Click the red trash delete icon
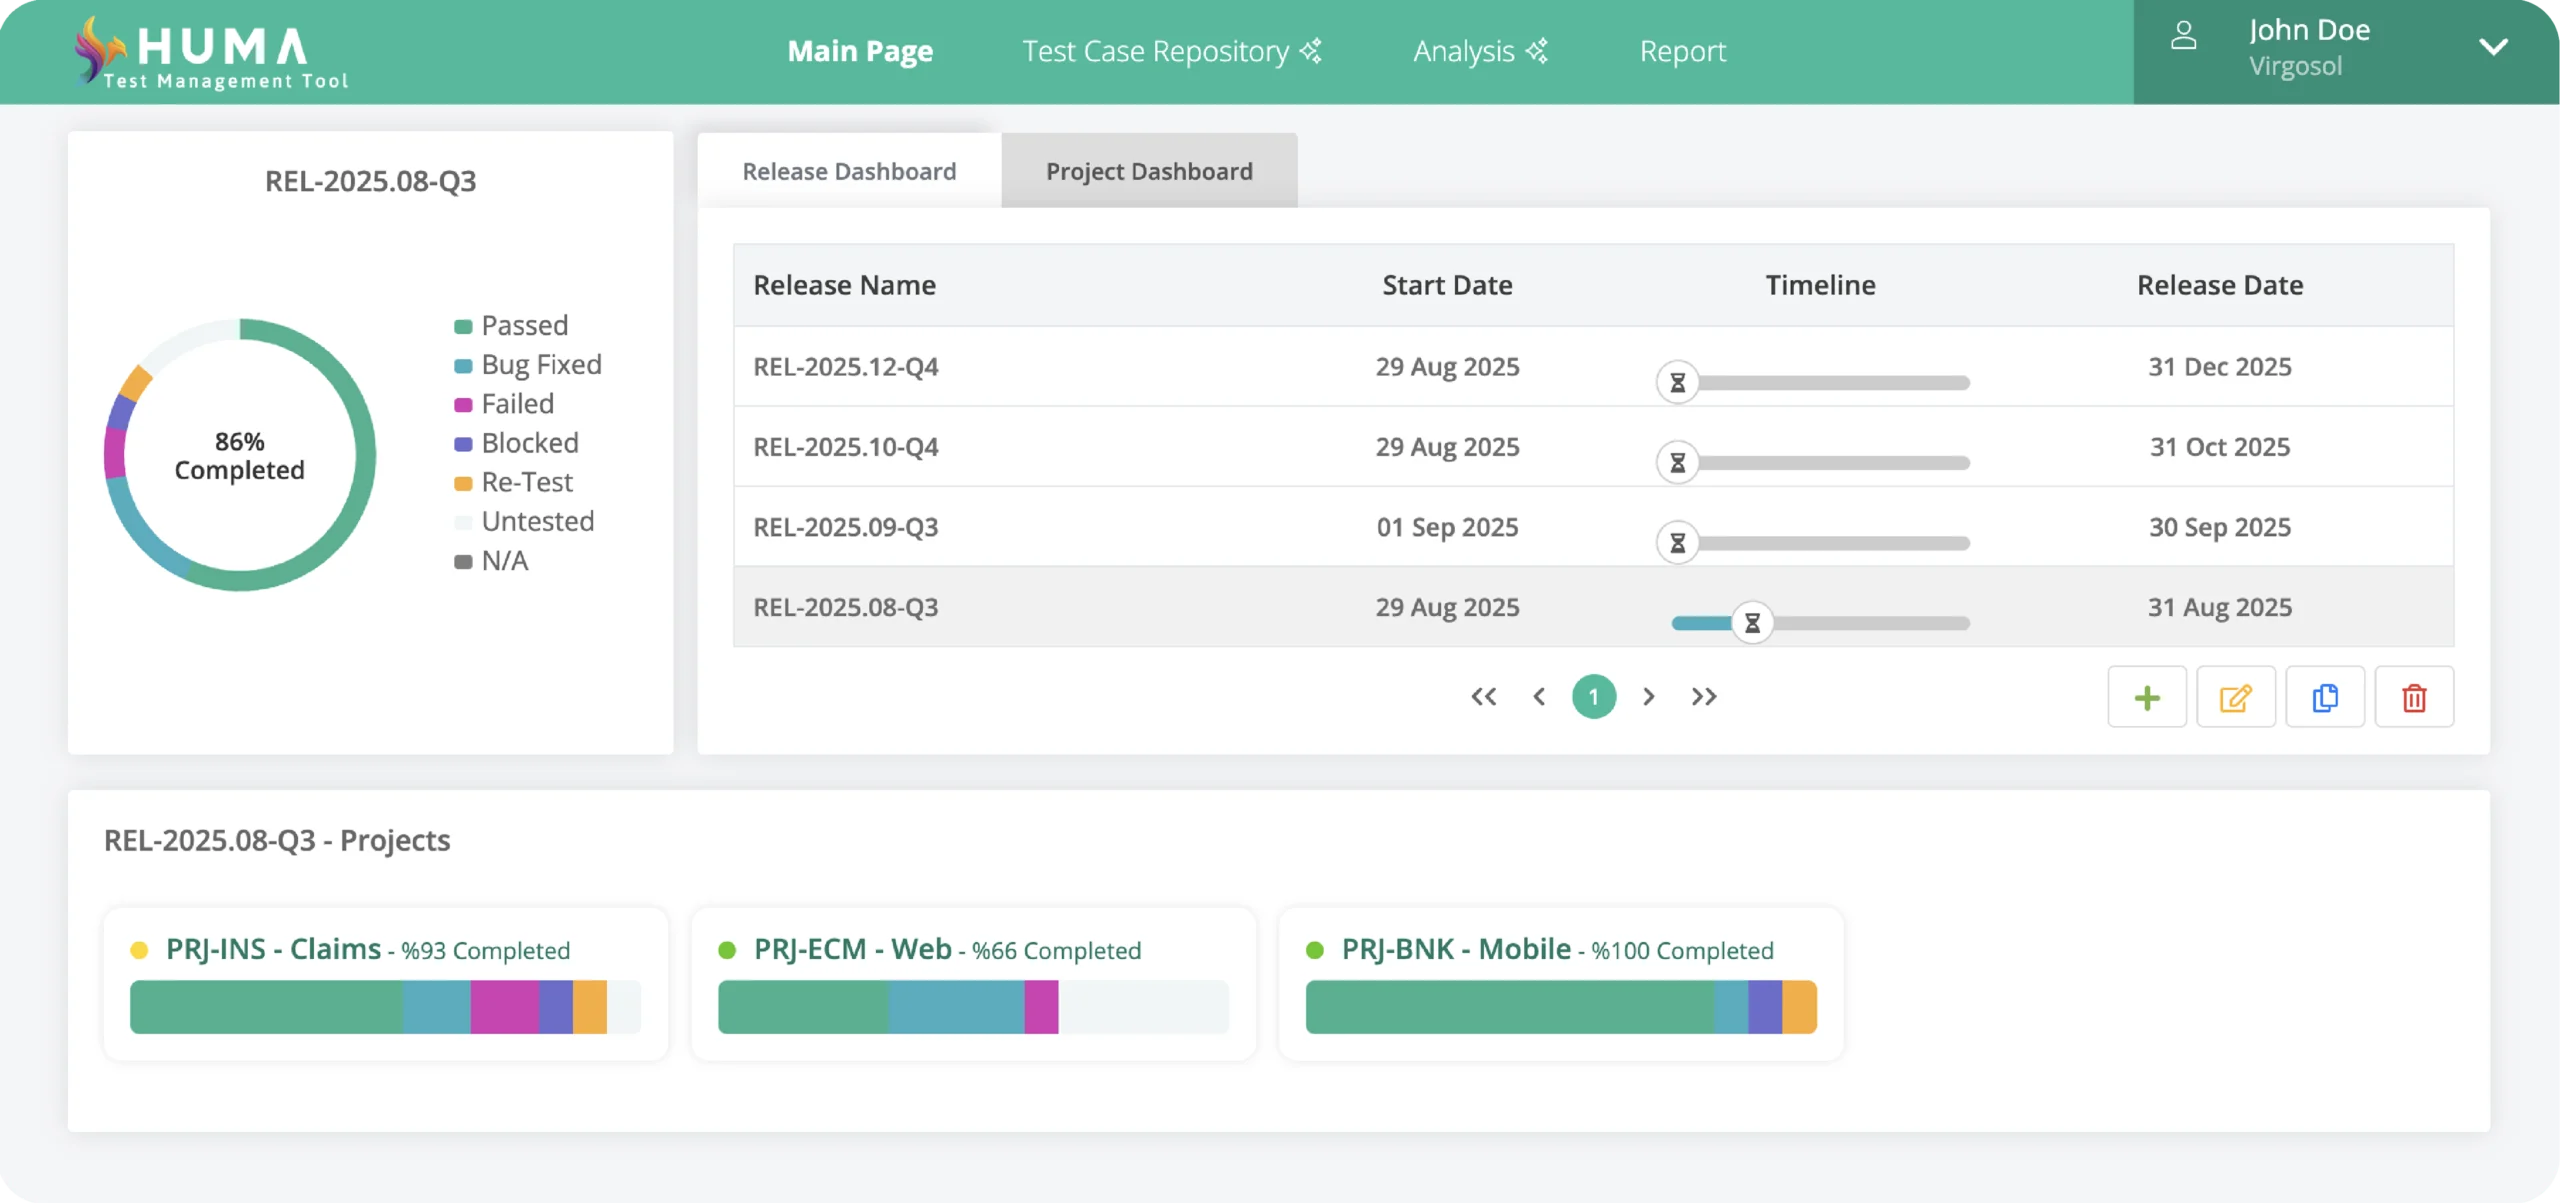Viewport: 2560px width, 1203px height. pos(2414,697)
